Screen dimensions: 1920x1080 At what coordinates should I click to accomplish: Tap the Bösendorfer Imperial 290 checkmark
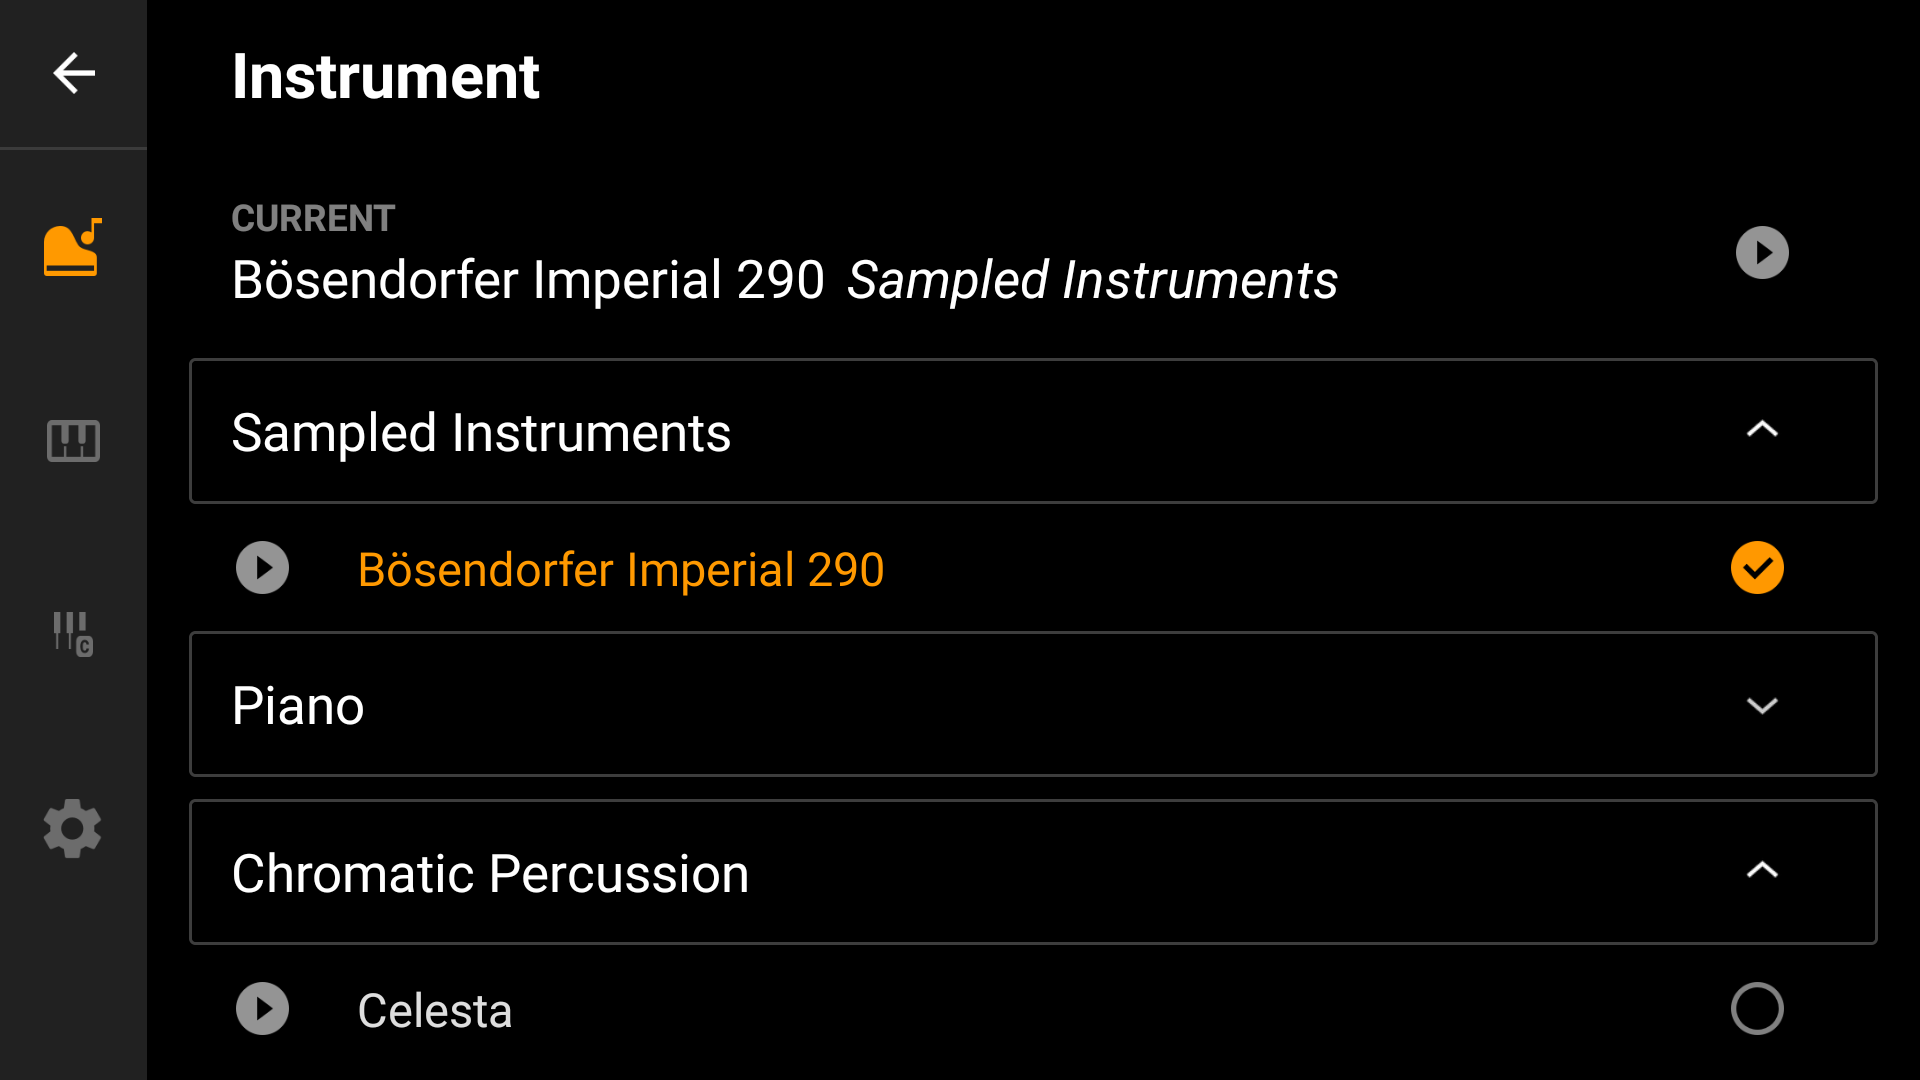(x=1757, y=568)
